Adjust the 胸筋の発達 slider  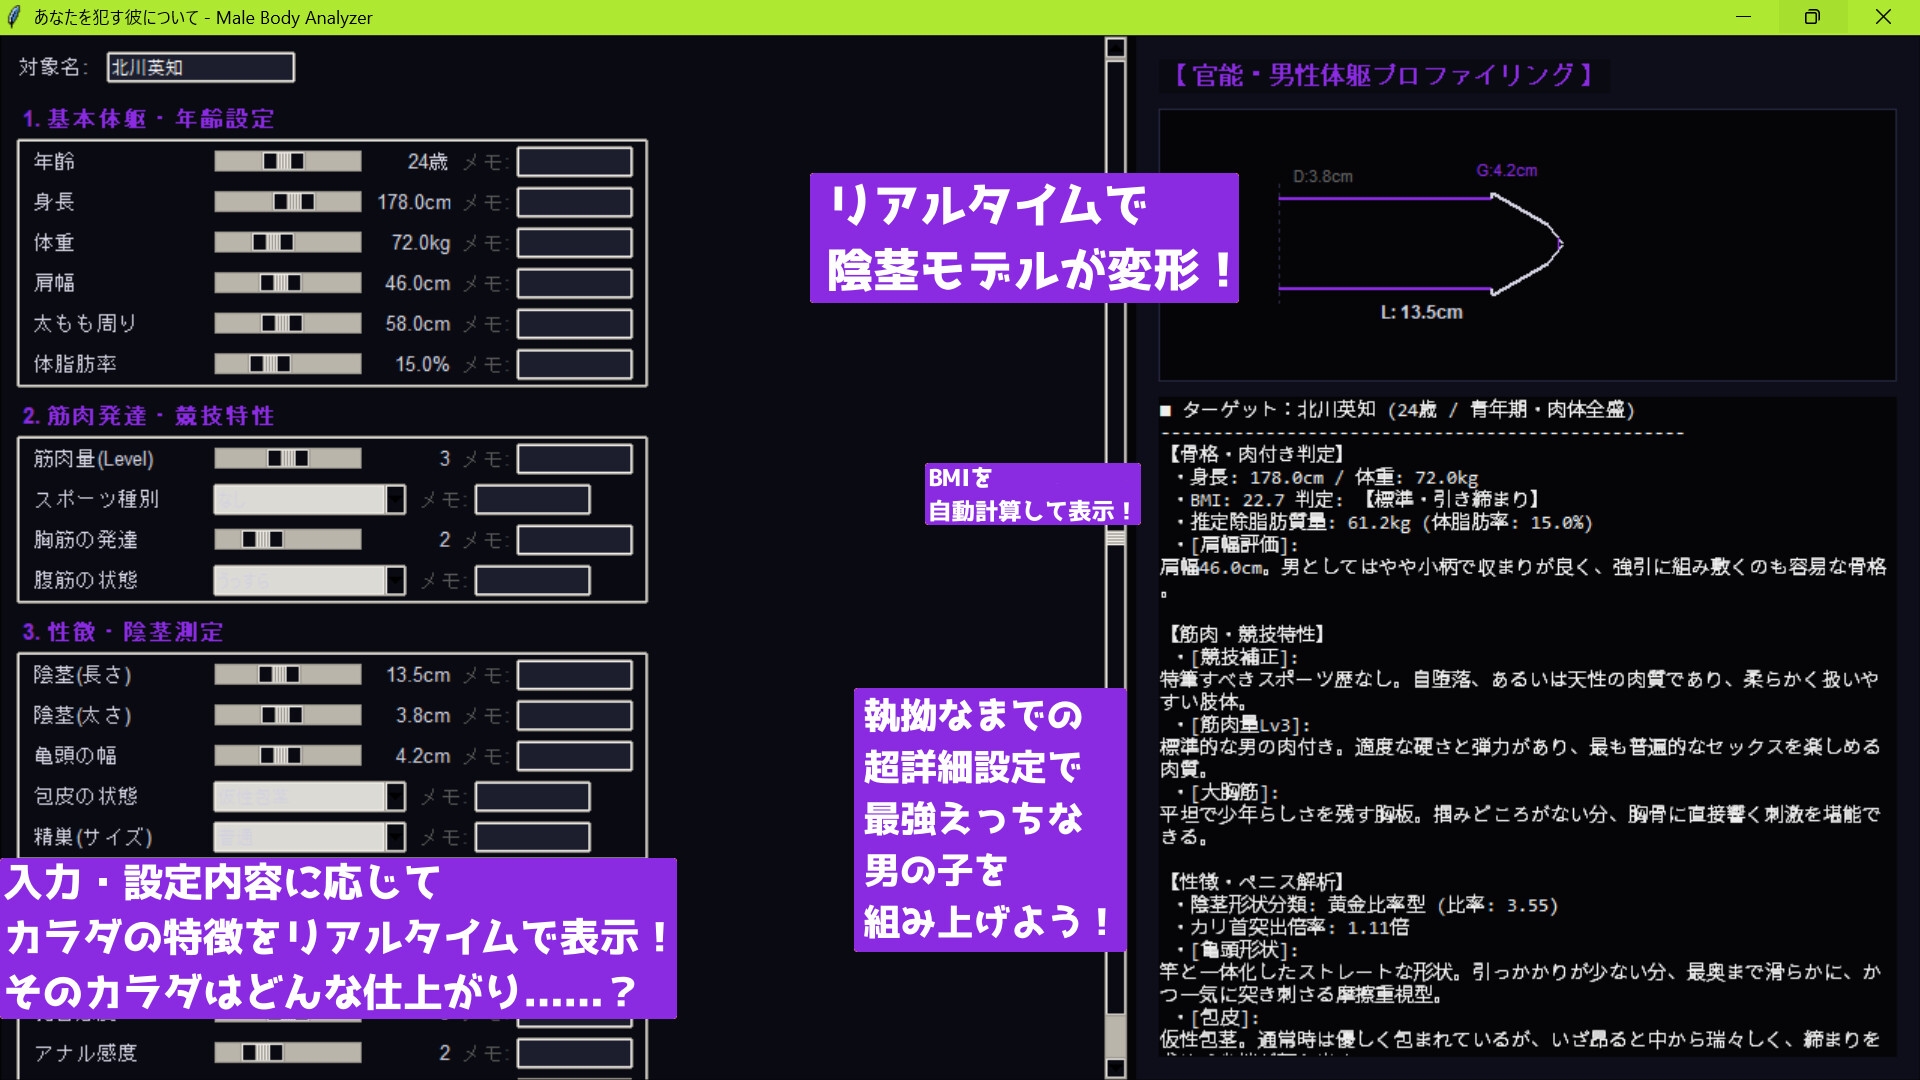(288, 539)
